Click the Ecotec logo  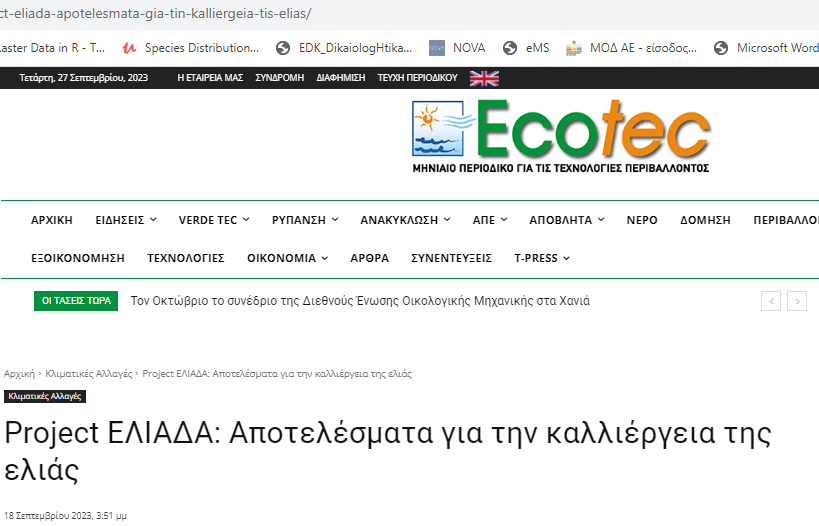tap(561, 136)
